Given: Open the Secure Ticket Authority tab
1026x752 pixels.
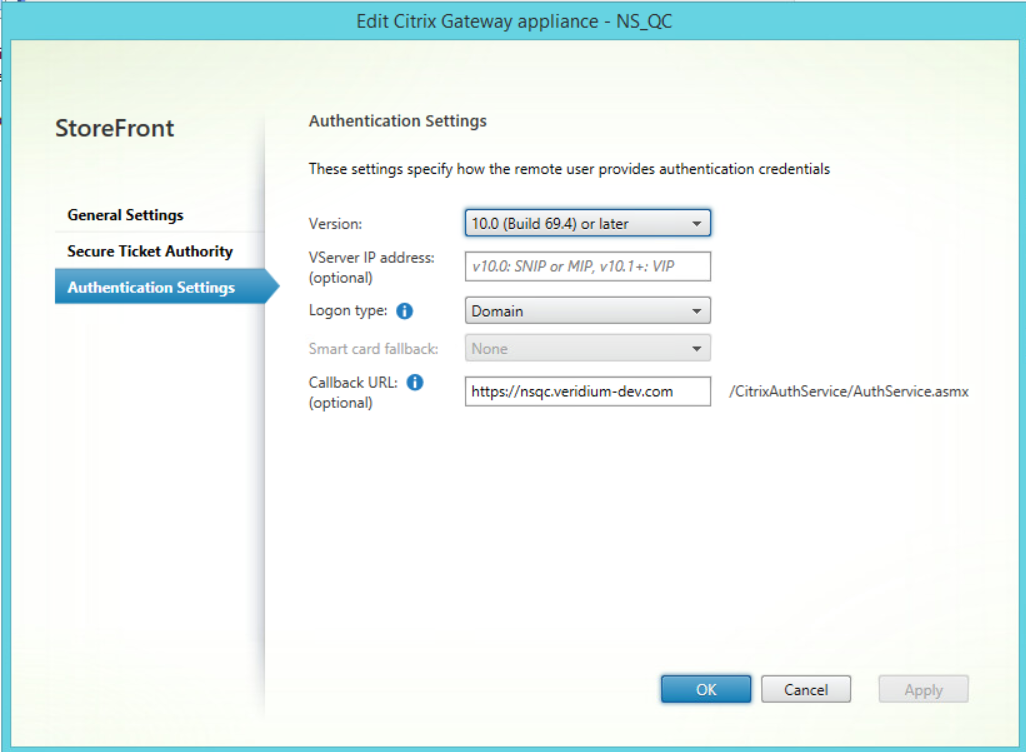Looking at the screenshot, I should 150,251.
